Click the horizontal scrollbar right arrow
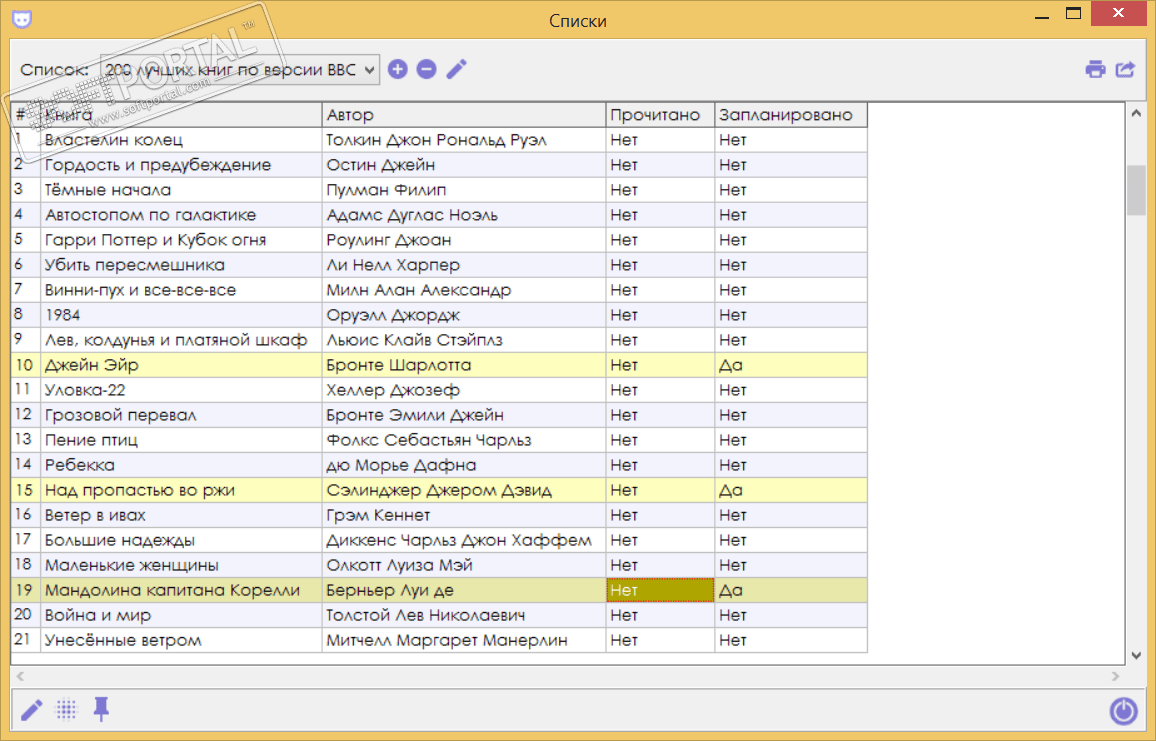This screenshot has height=741, width=1156. (1118, 677)
